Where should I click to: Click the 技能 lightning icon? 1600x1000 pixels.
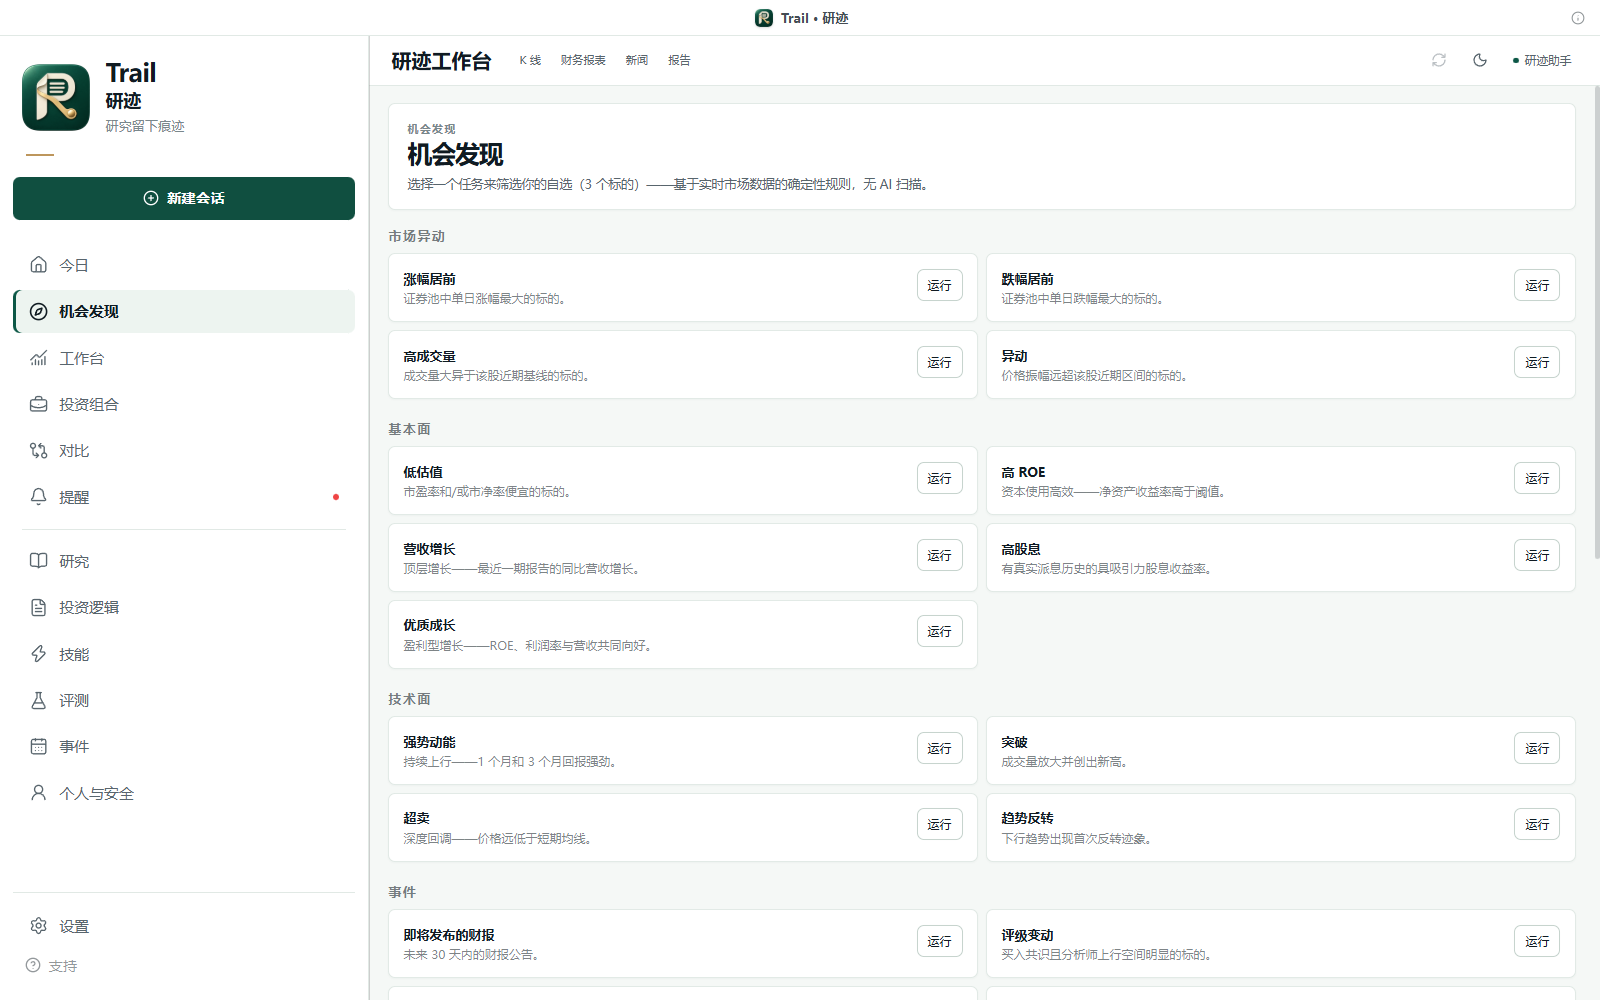click(39, 654)
